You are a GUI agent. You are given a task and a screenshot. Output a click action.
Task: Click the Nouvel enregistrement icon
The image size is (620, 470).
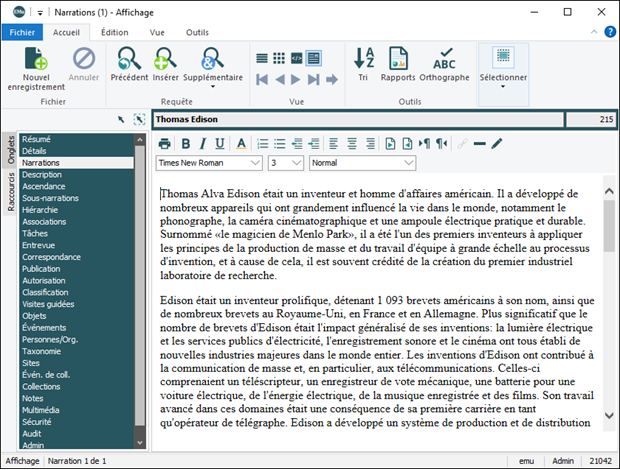tap(35, 59)
